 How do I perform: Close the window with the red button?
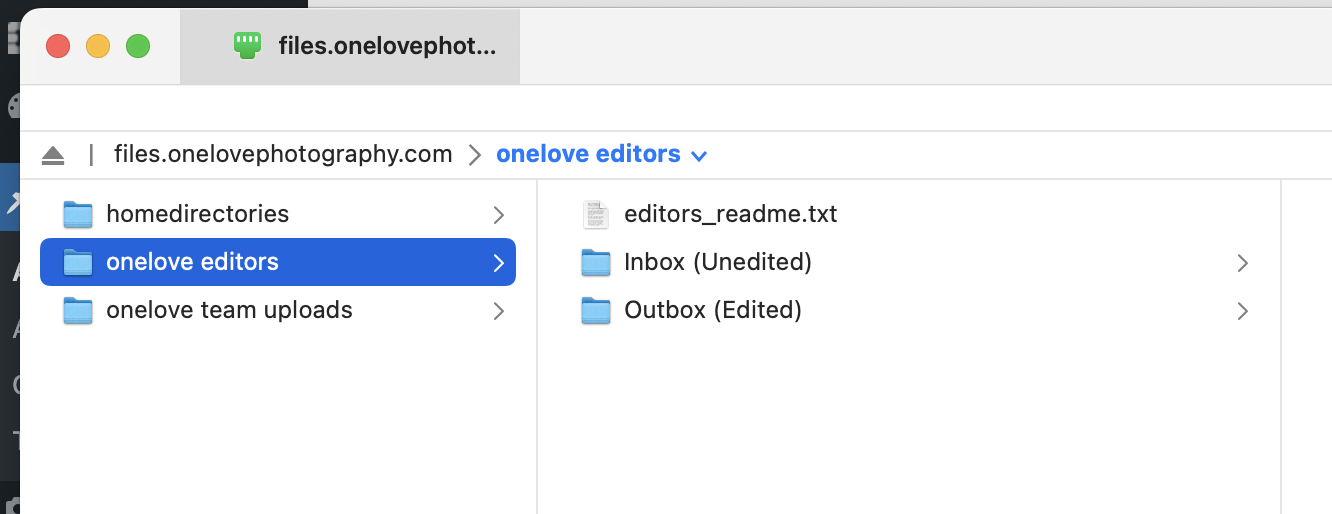pos(58,46)
